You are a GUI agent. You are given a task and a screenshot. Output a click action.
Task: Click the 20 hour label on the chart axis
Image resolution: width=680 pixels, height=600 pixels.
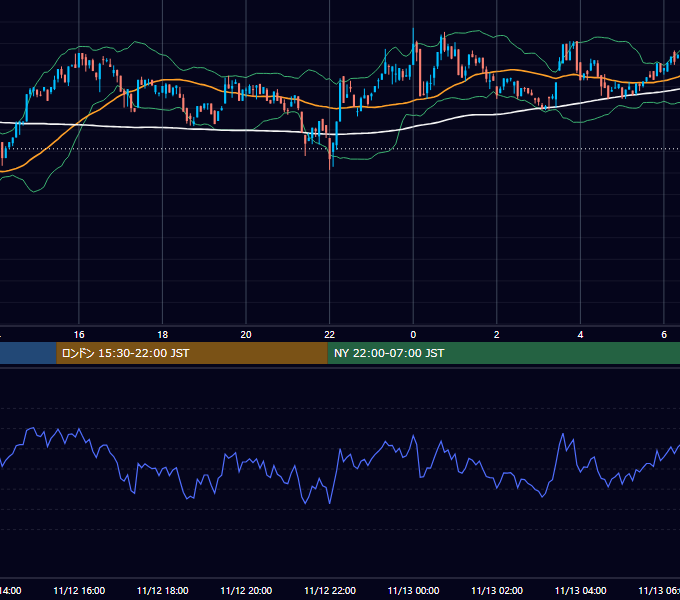click(x=246, y=335)
